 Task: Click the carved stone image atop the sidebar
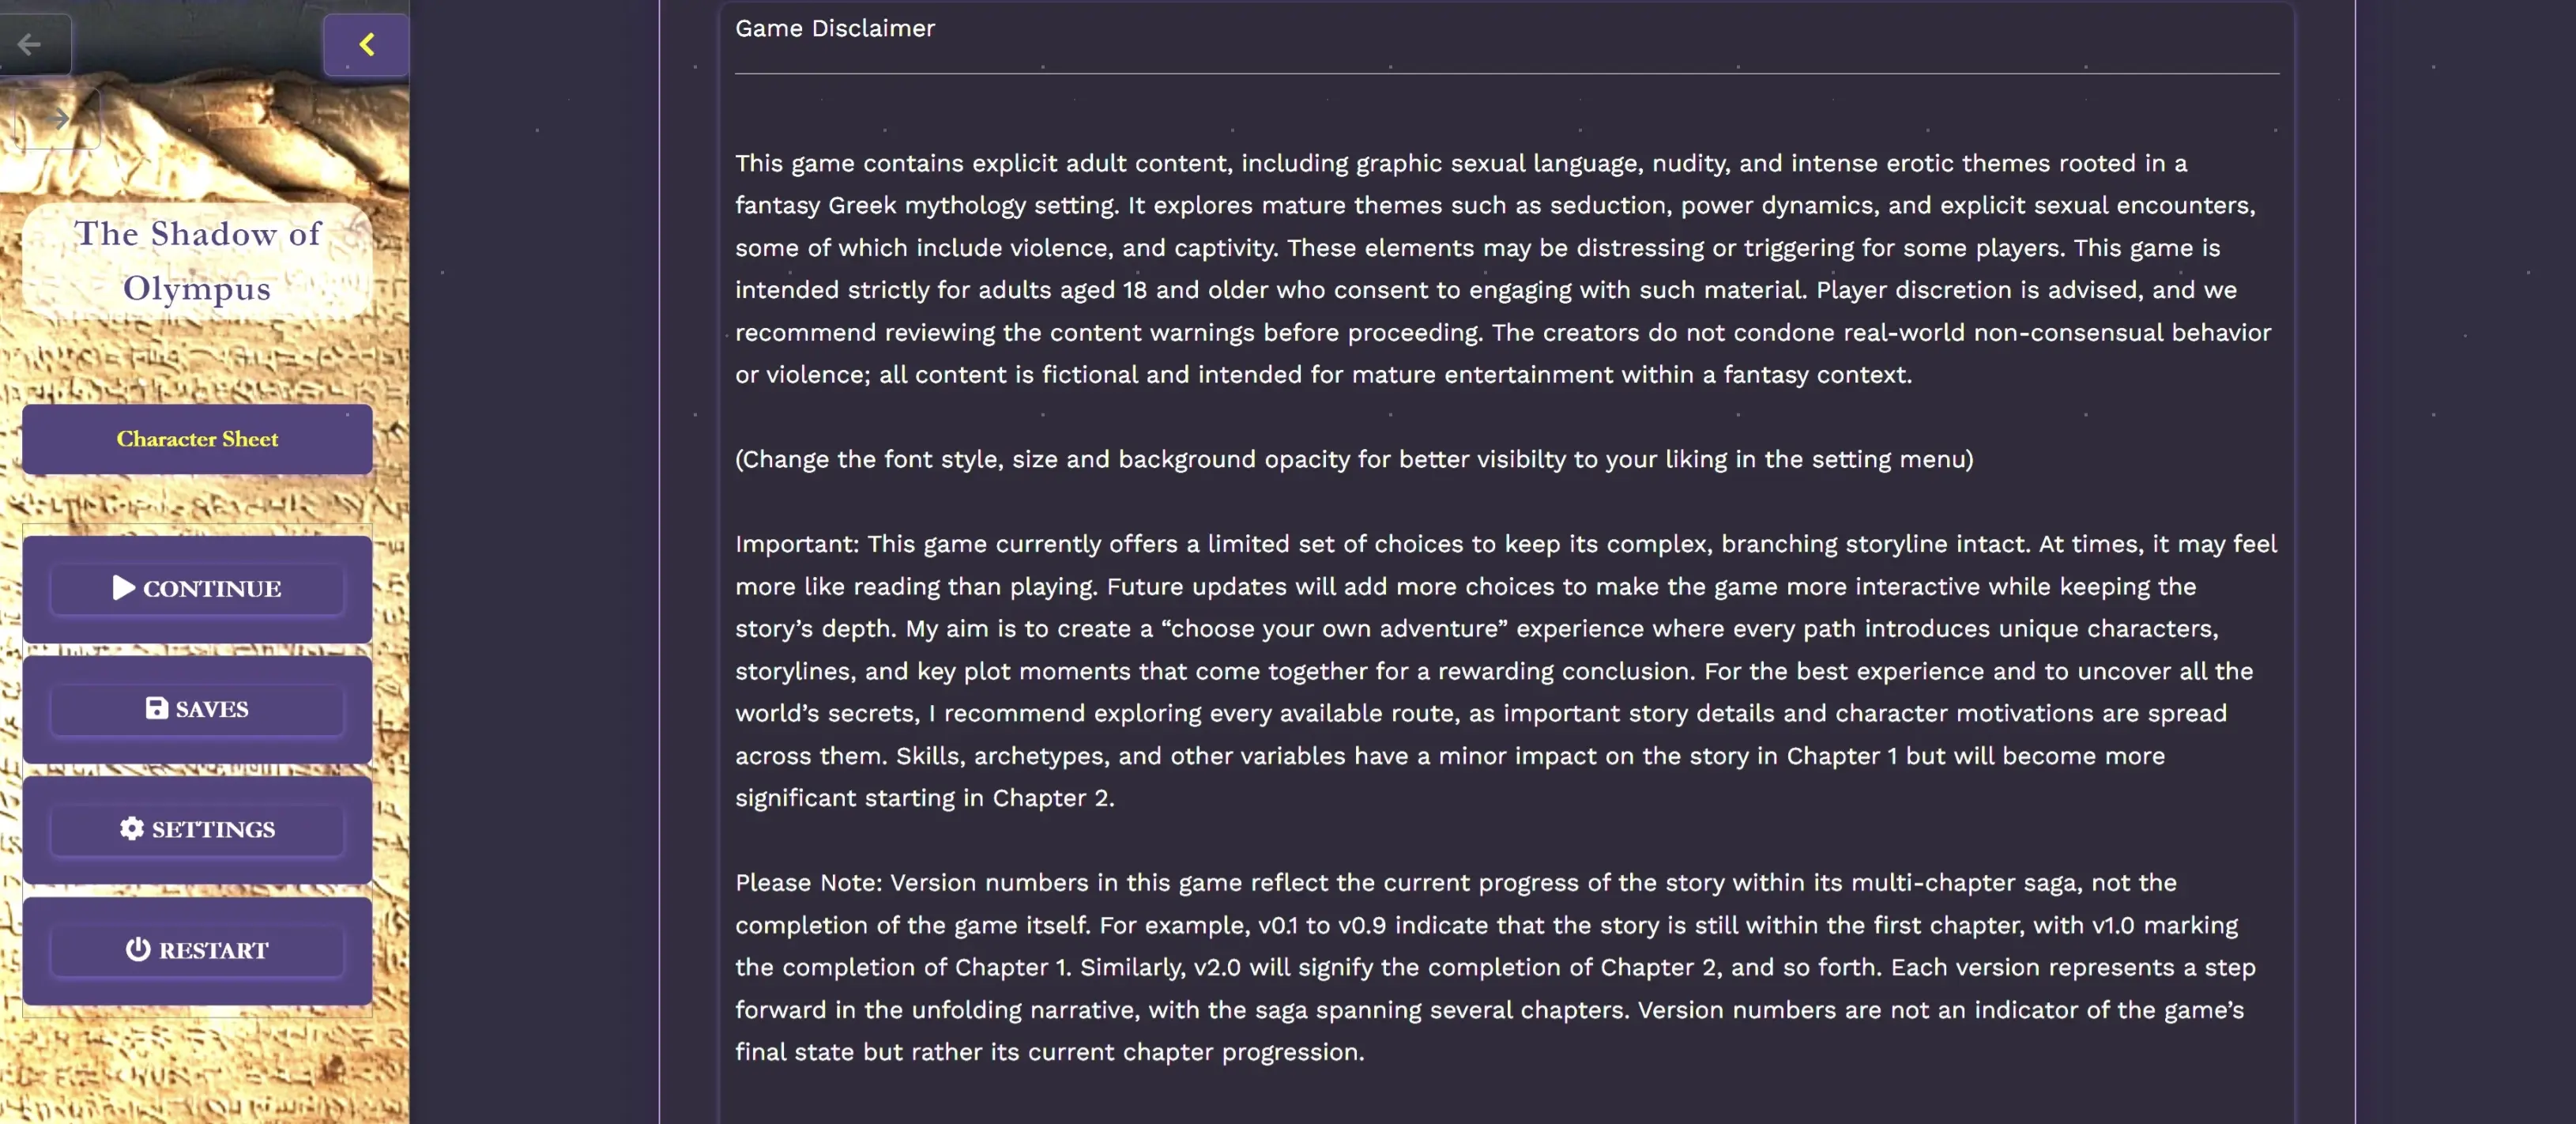[250, 140]
